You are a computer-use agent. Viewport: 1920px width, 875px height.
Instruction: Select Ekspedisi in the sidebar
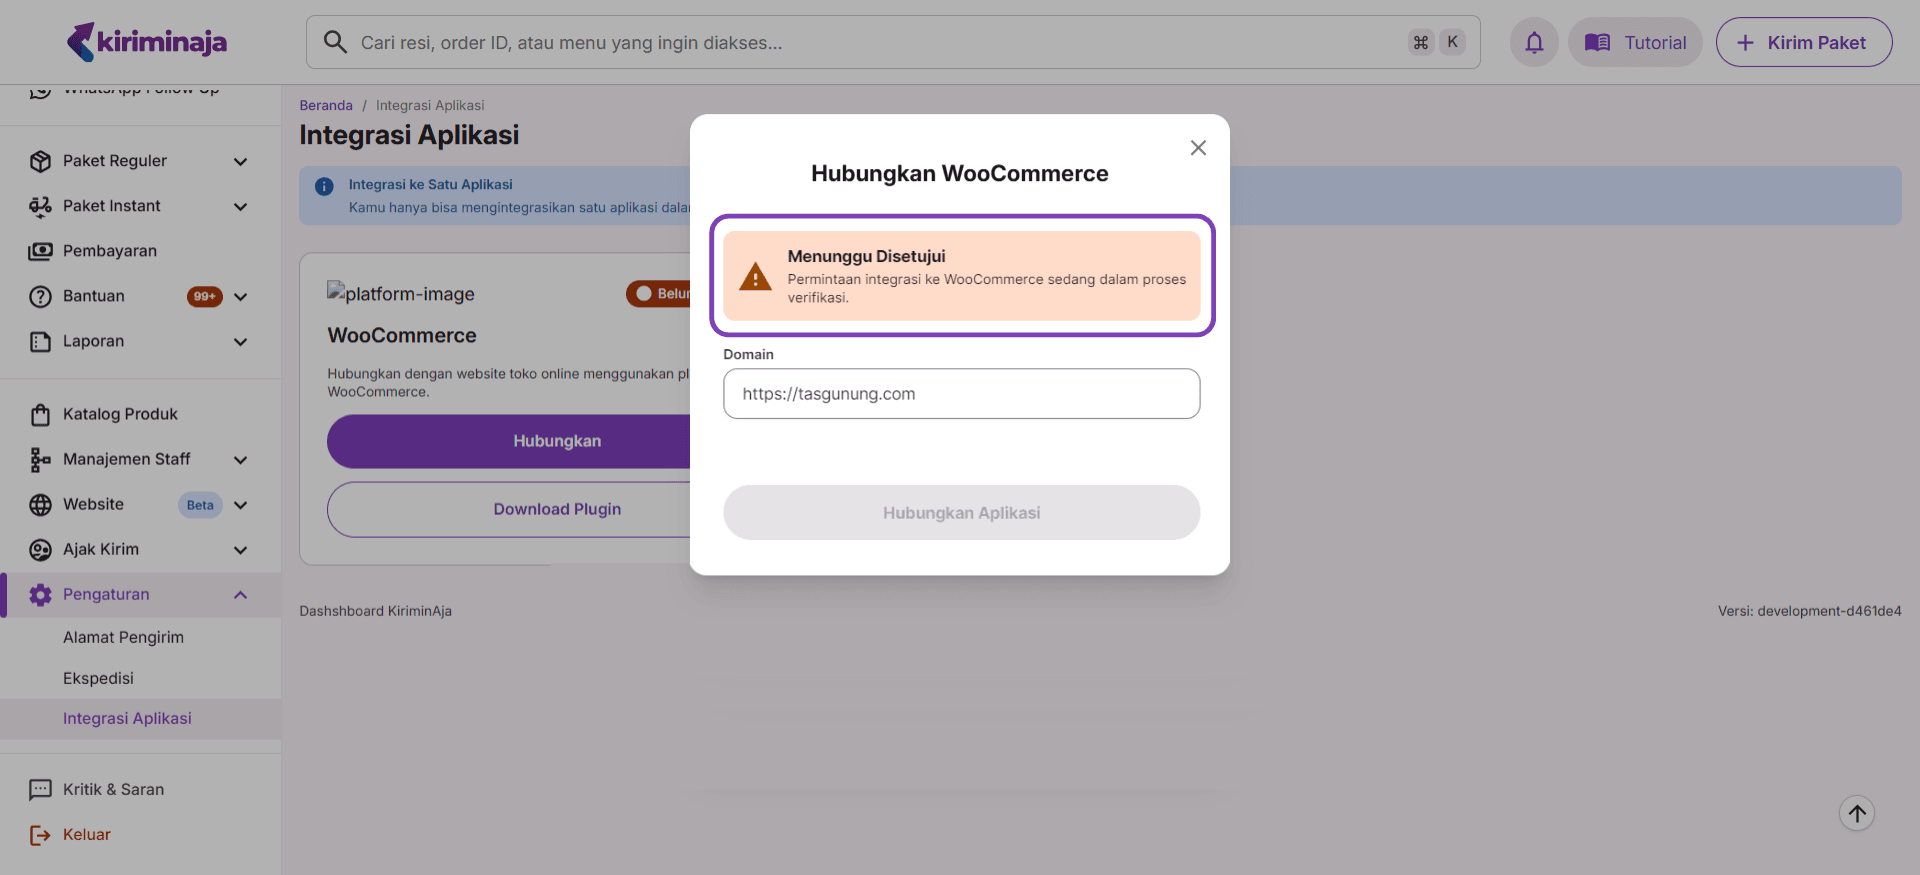(98, 678)
